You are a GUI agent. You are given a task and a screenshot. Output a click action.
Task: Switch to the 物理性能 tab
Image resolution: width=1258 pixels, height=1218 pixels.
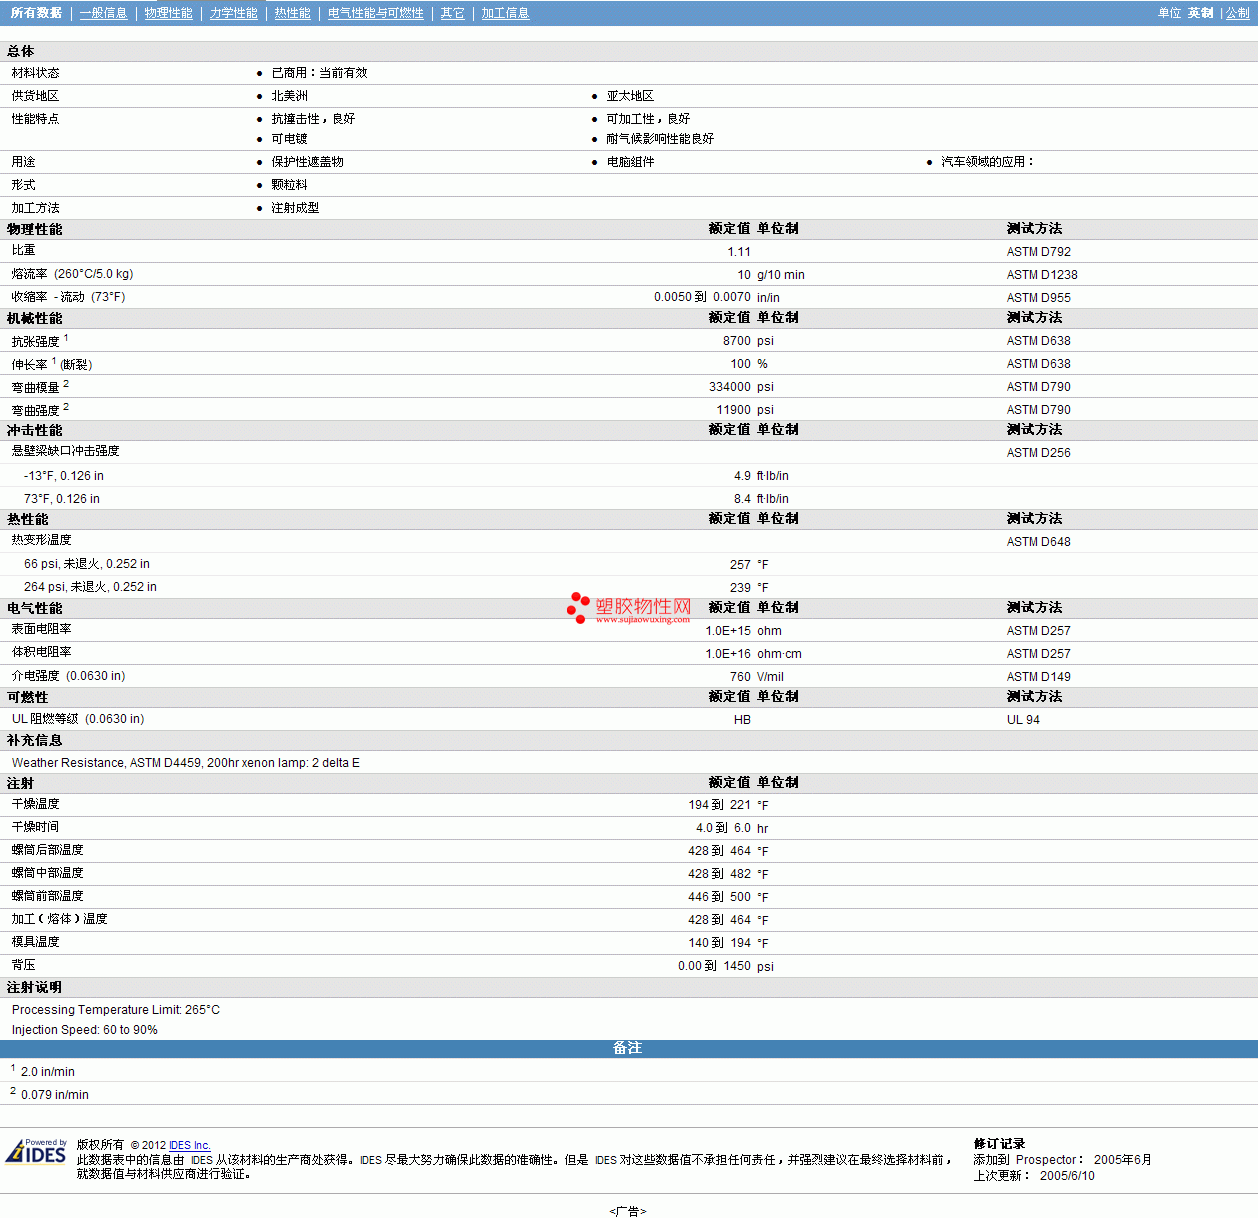(168, 13)
